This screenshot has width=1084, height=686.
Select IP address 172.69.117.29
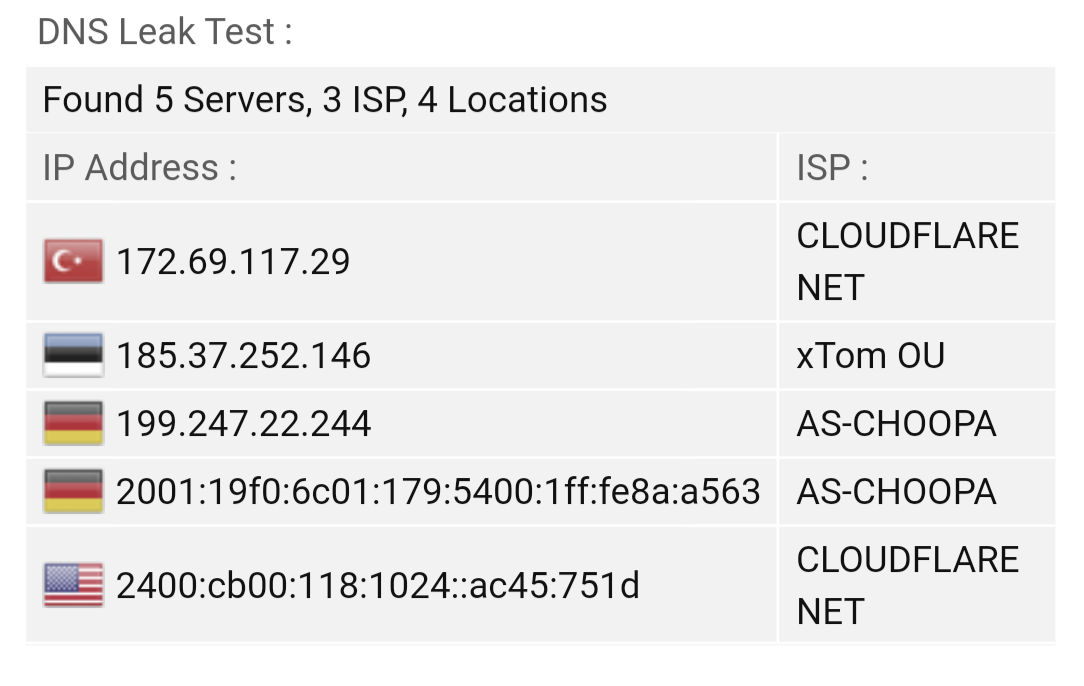pyautogui.click(x=233, y=262)
